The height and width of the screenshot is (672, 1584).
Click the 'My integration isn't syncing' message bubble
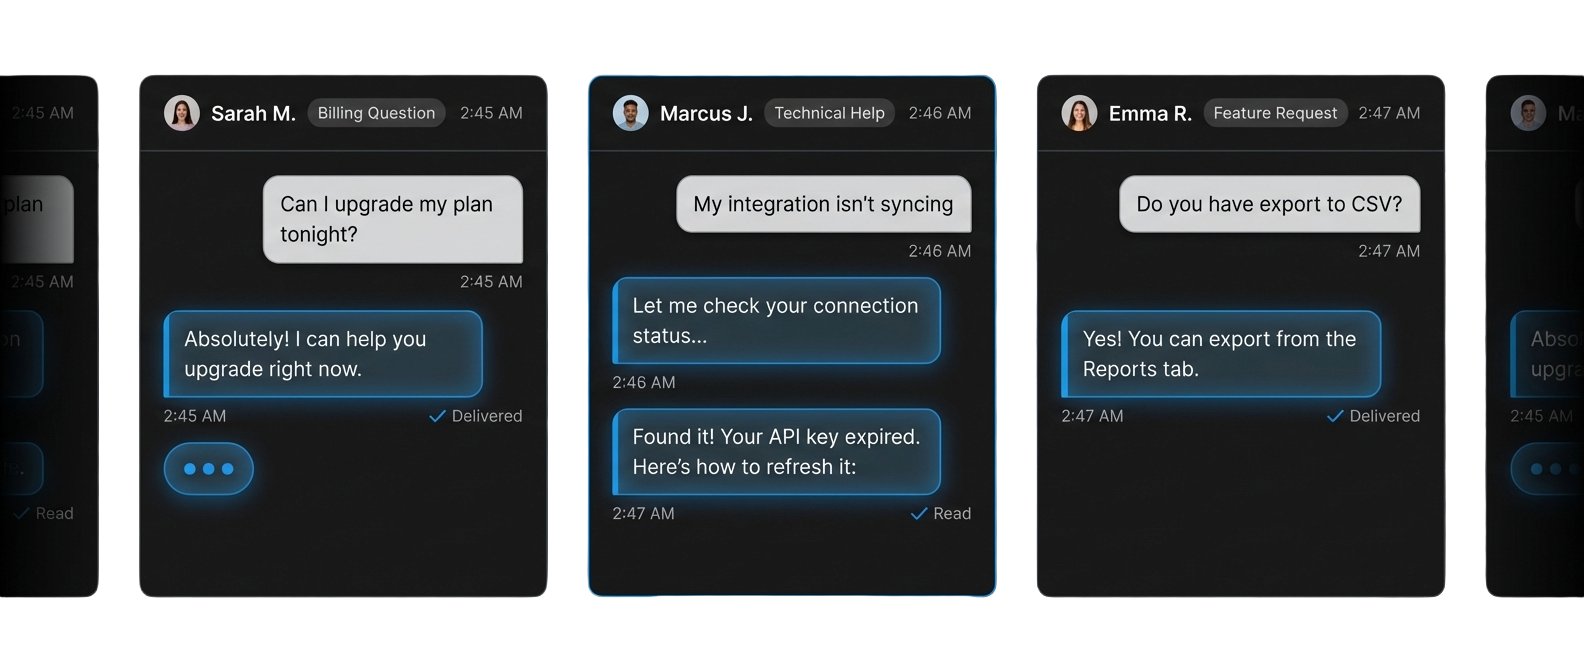point(823,204)
